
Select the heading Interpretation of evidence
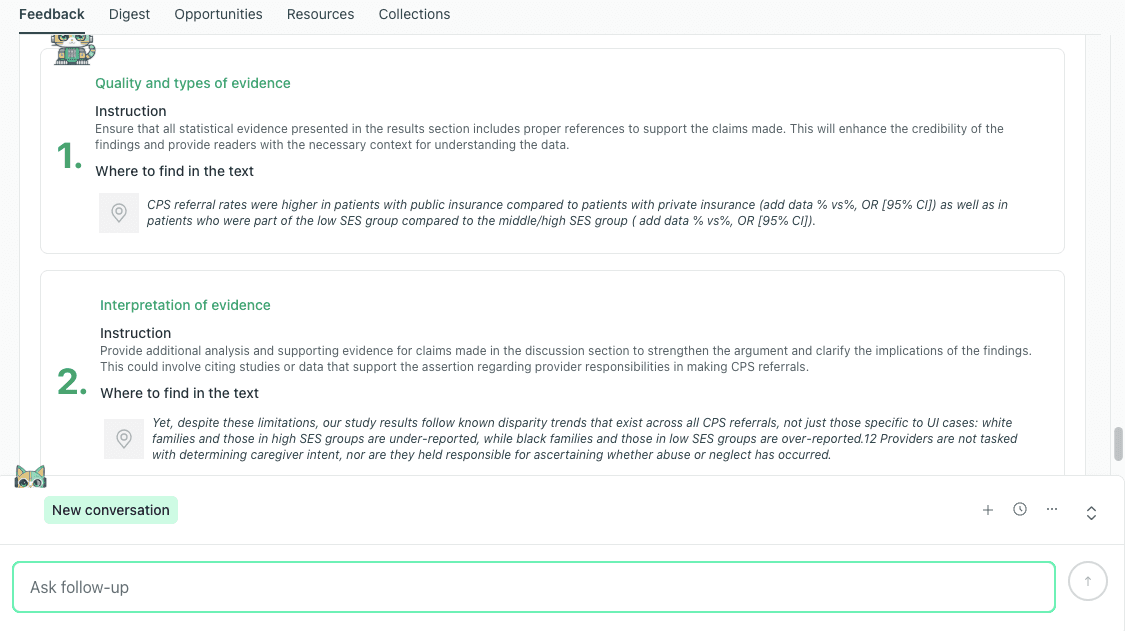[185, 305]
